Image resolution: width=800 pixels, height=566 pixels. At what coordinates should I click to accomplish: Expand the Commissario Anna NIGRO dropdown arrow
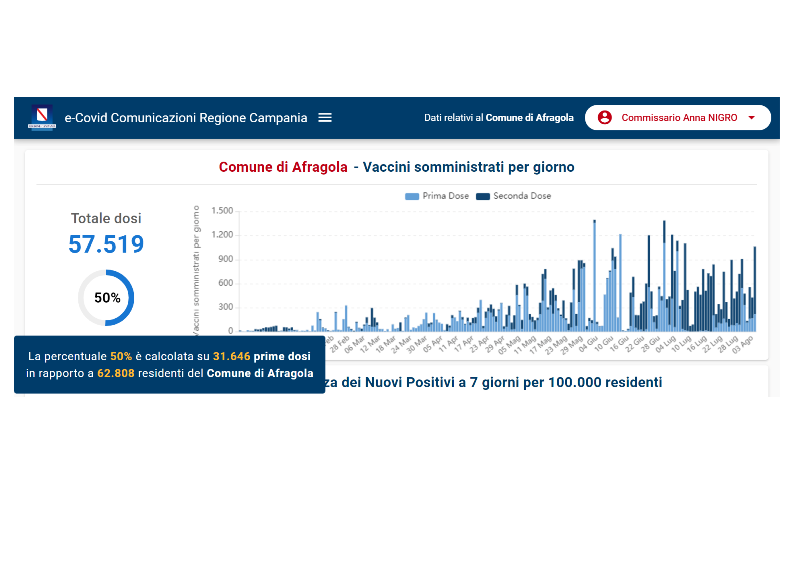pyautogui.click(x=752, y=117)
